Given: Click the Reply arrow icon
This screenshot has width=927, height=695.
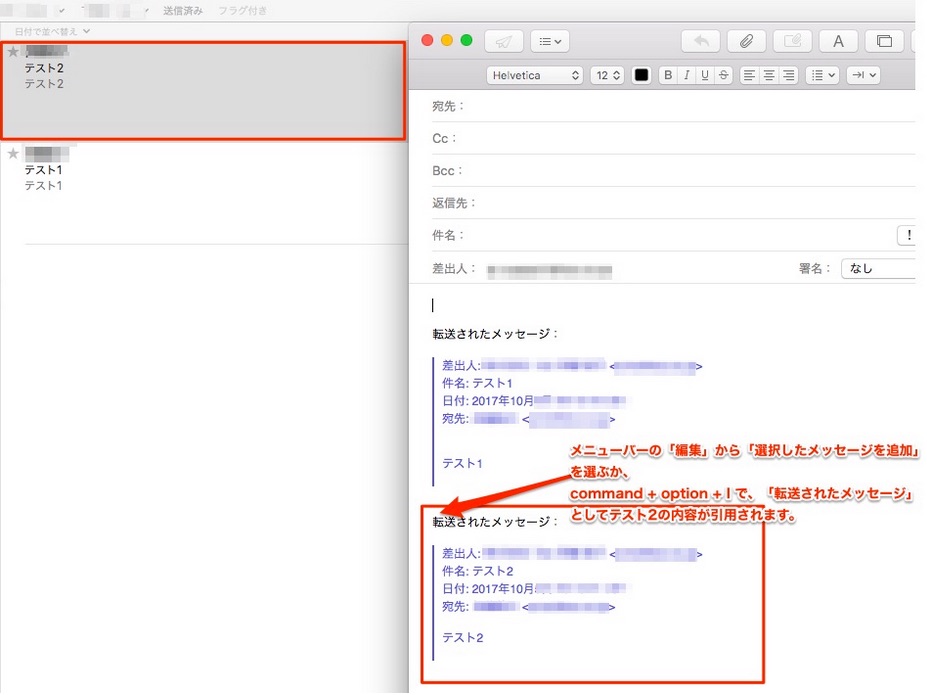Looking at the screenshot, I should point(700,41).
